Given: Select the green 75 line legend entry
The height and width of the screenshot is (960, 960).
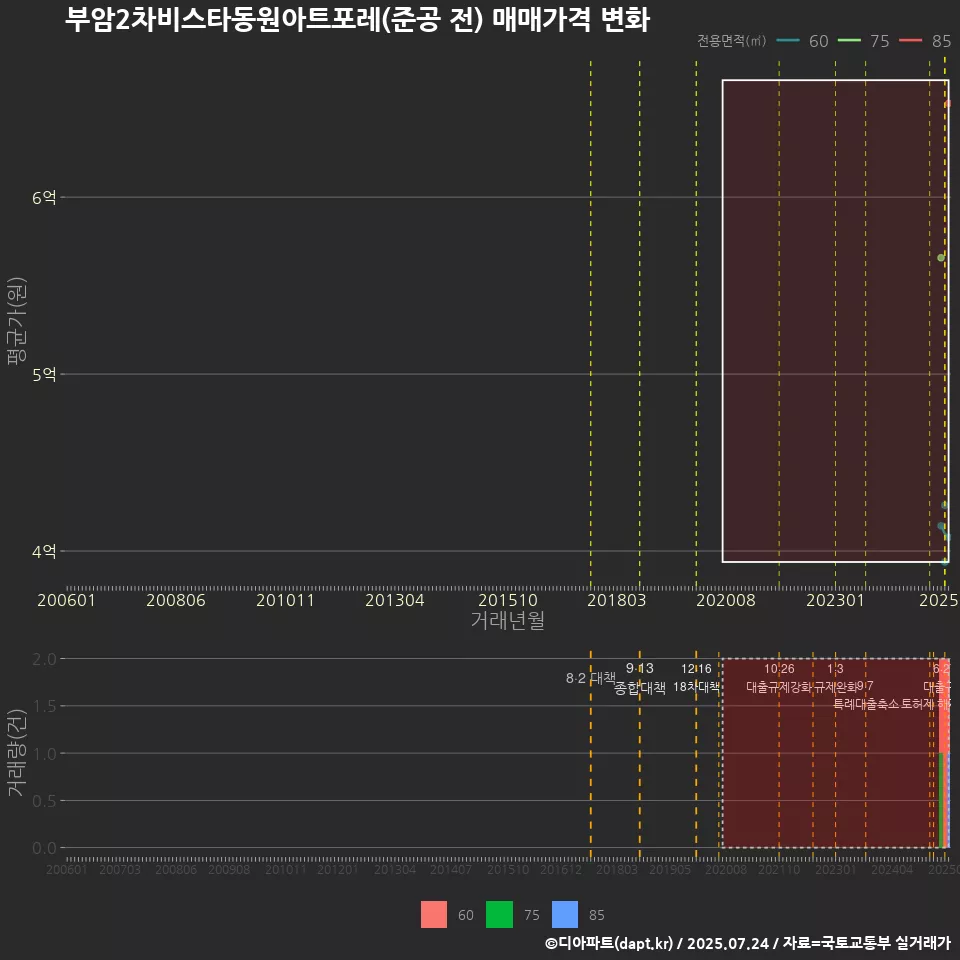Looking at the screenshot, I should coord(863,41).
